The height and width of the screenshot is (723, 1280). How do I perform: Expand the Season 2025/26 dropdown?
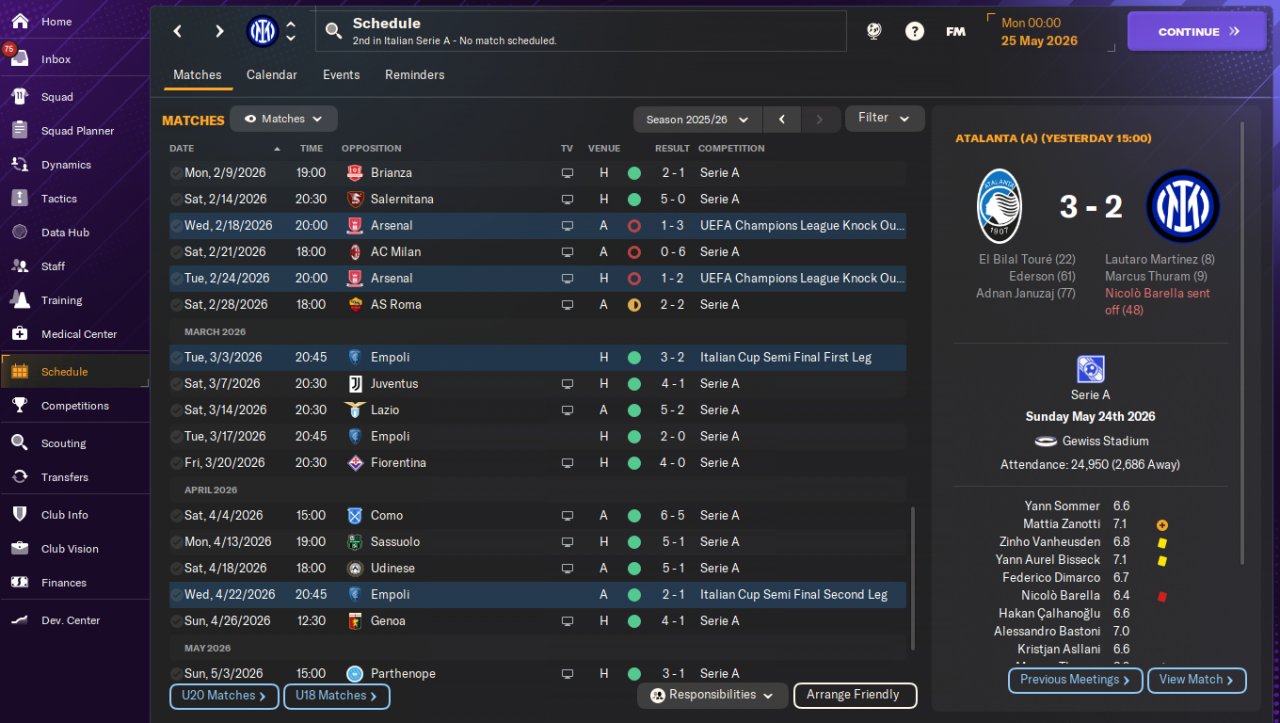click(x=697, y=120)
